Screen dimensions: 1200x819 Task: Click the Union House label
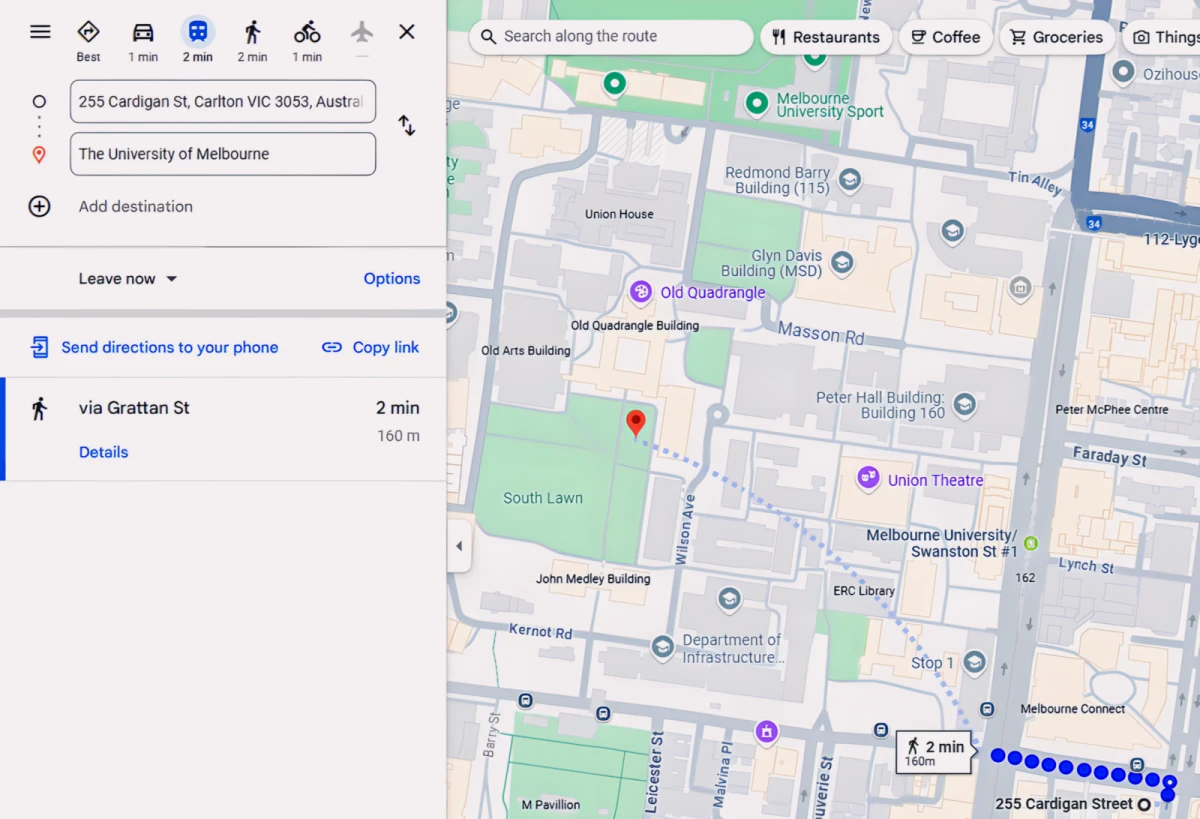click(x=619, y=214)
